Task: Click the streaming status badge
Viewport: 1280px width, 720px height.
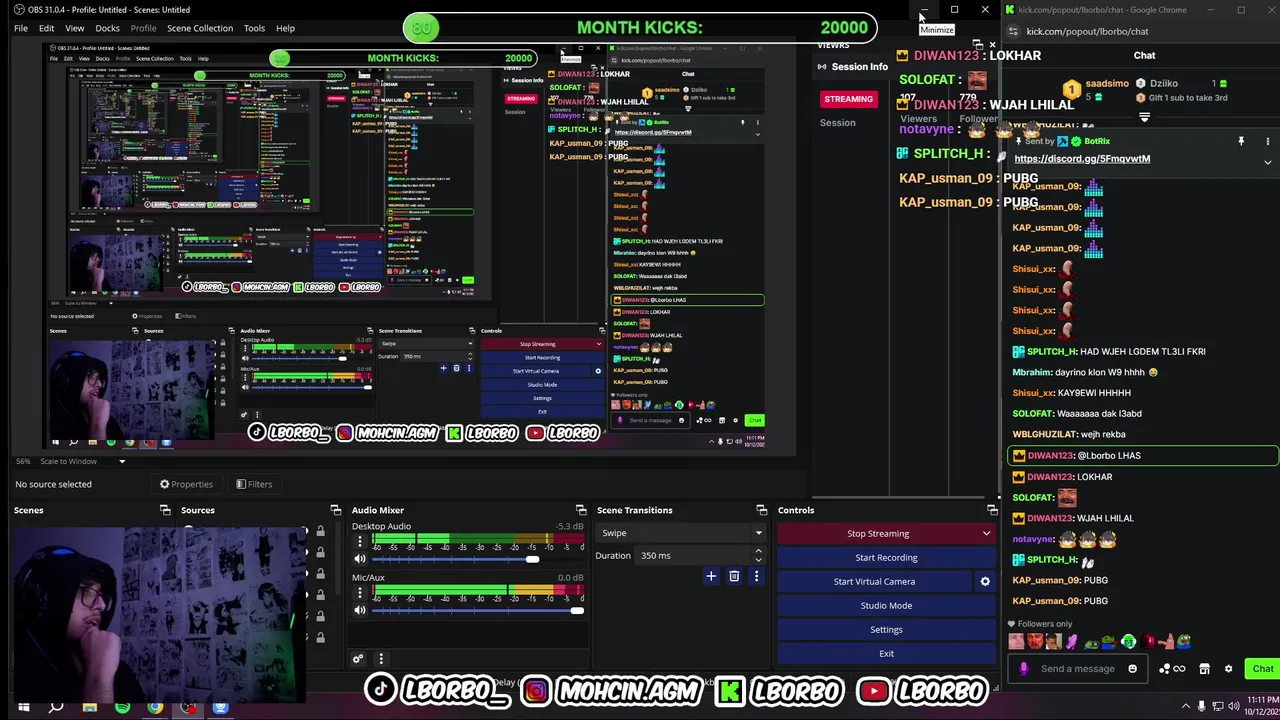Action: pos(848,98)
